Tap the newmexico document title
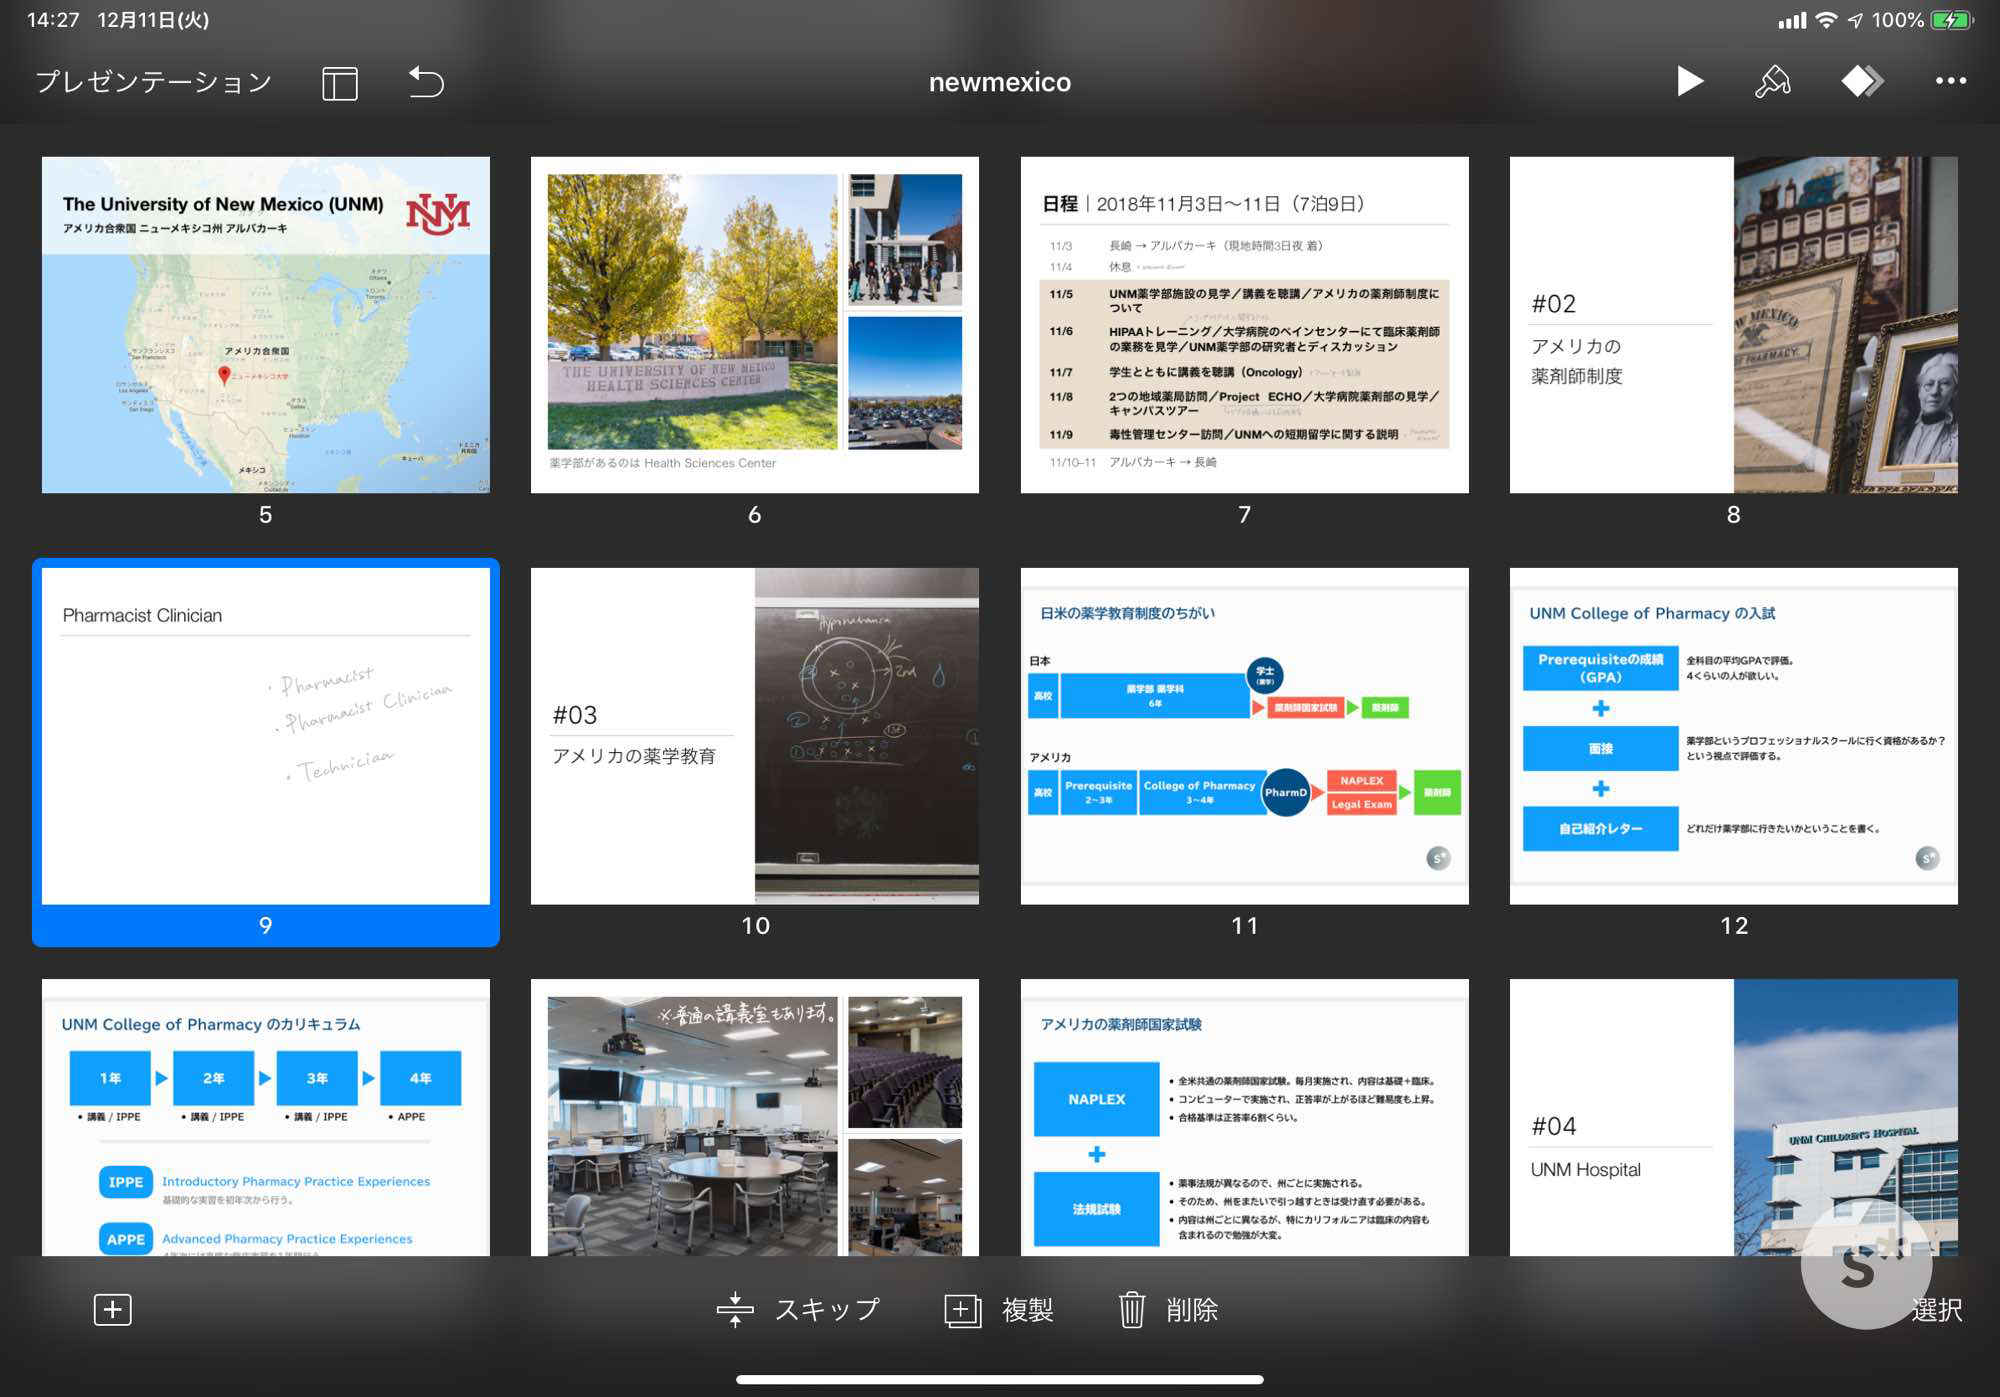This screenshot has height=1397, width=2000. pyautogui.click(x=999, y=82)
